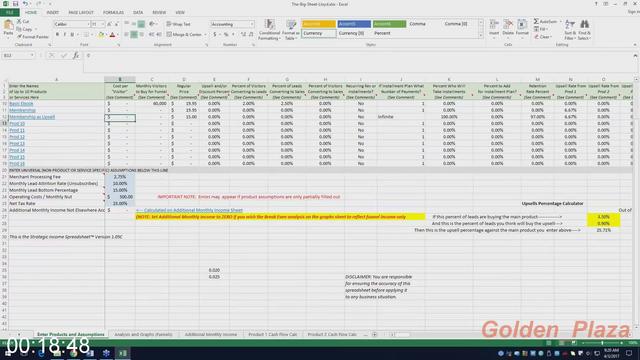
Task: Click the Increase Indent icon
Action: tap(159, 35)
